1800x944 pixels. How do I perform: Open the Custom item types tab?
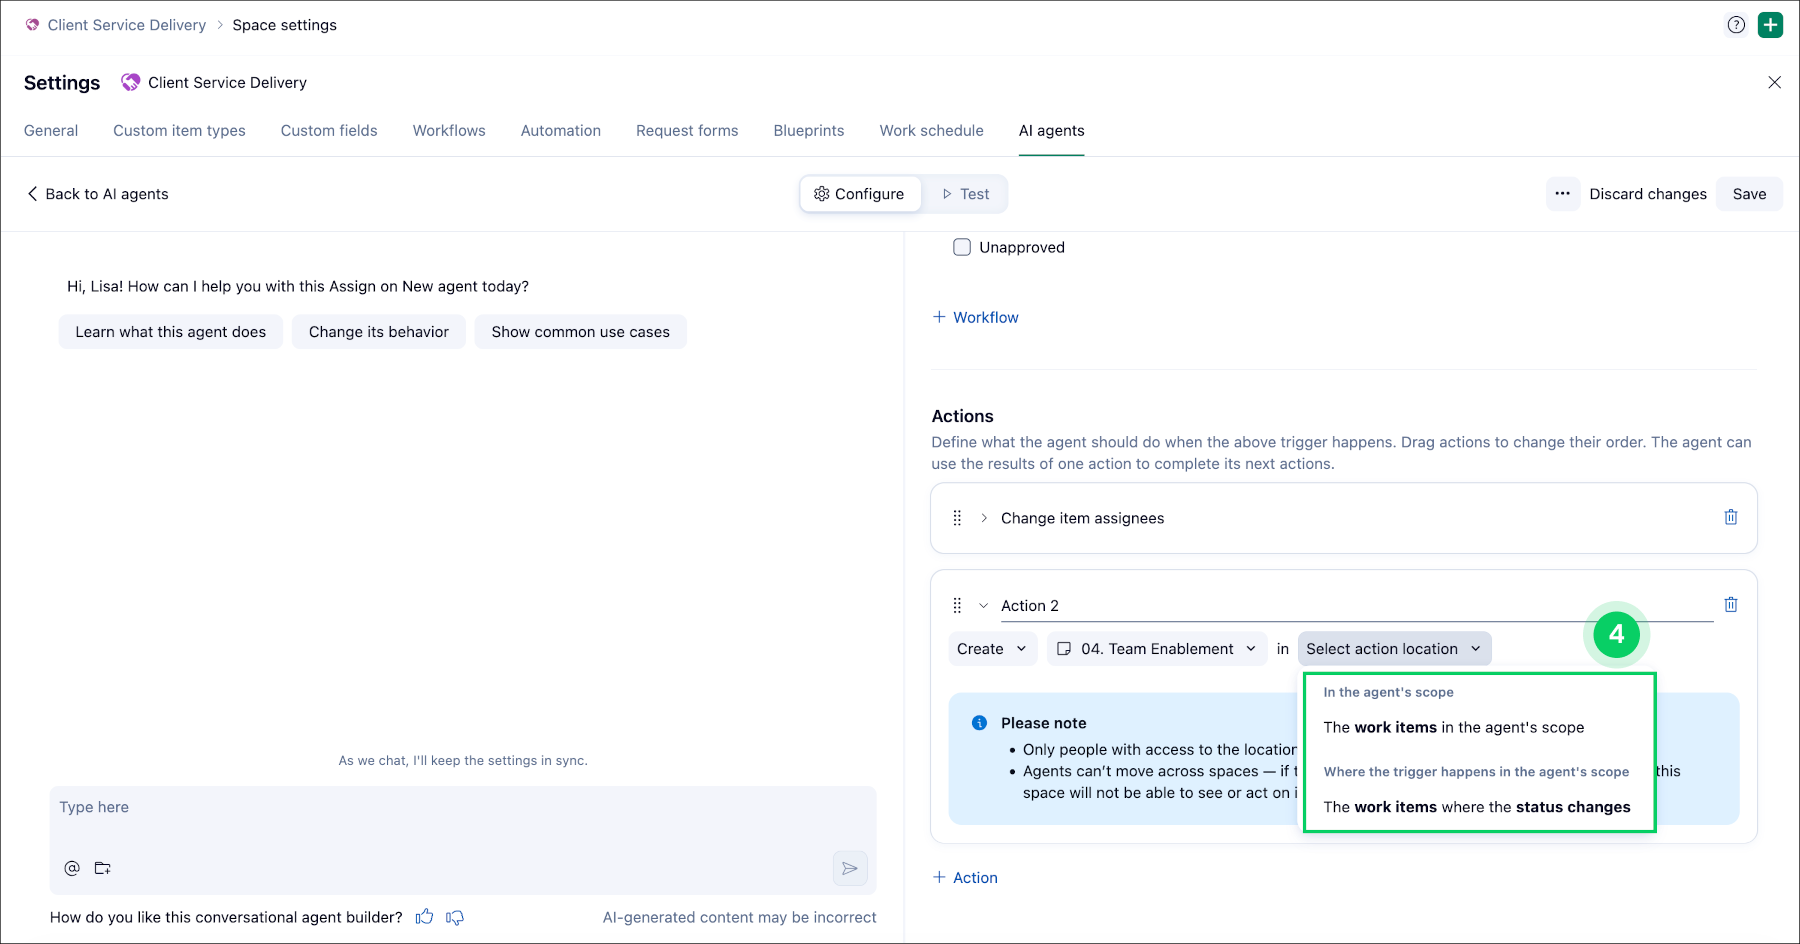[179, 130]
